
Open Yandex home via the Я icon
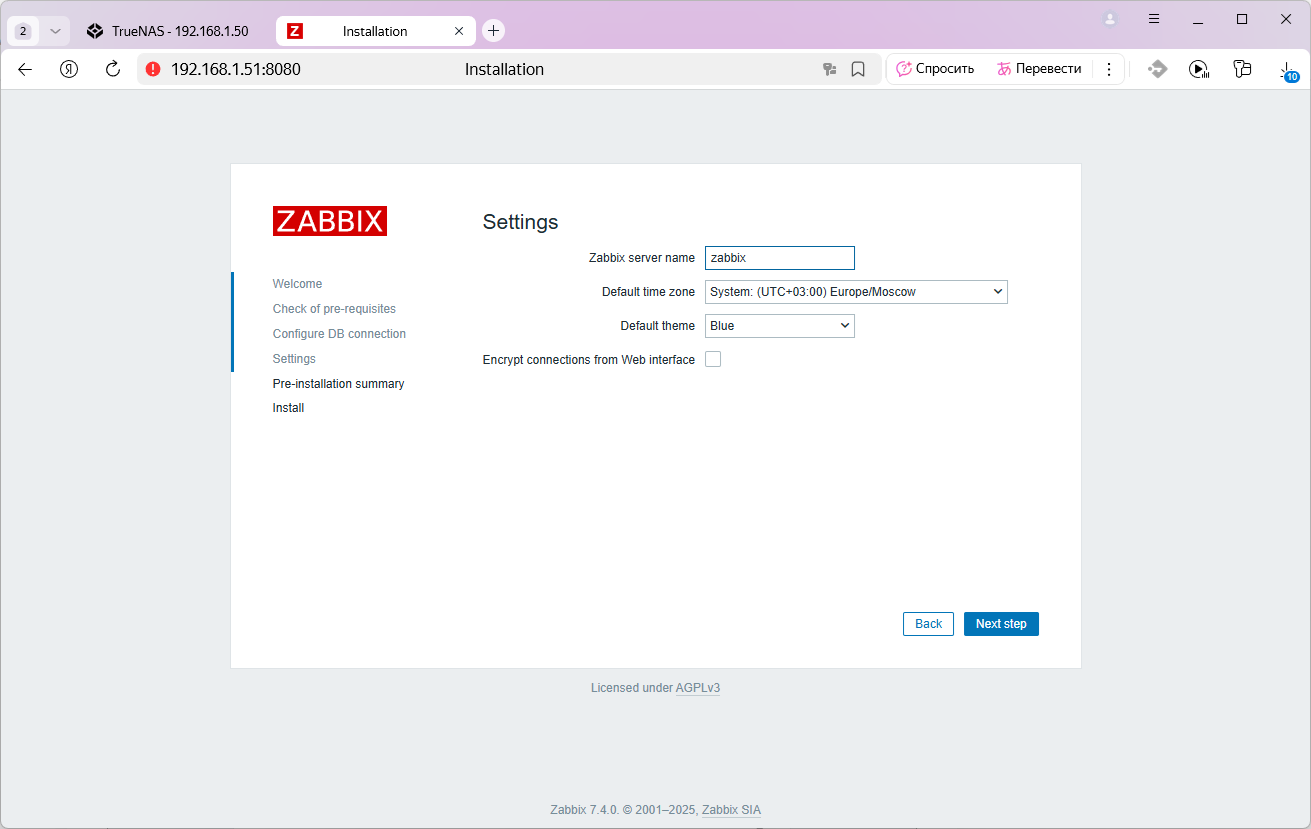point(69,69)
